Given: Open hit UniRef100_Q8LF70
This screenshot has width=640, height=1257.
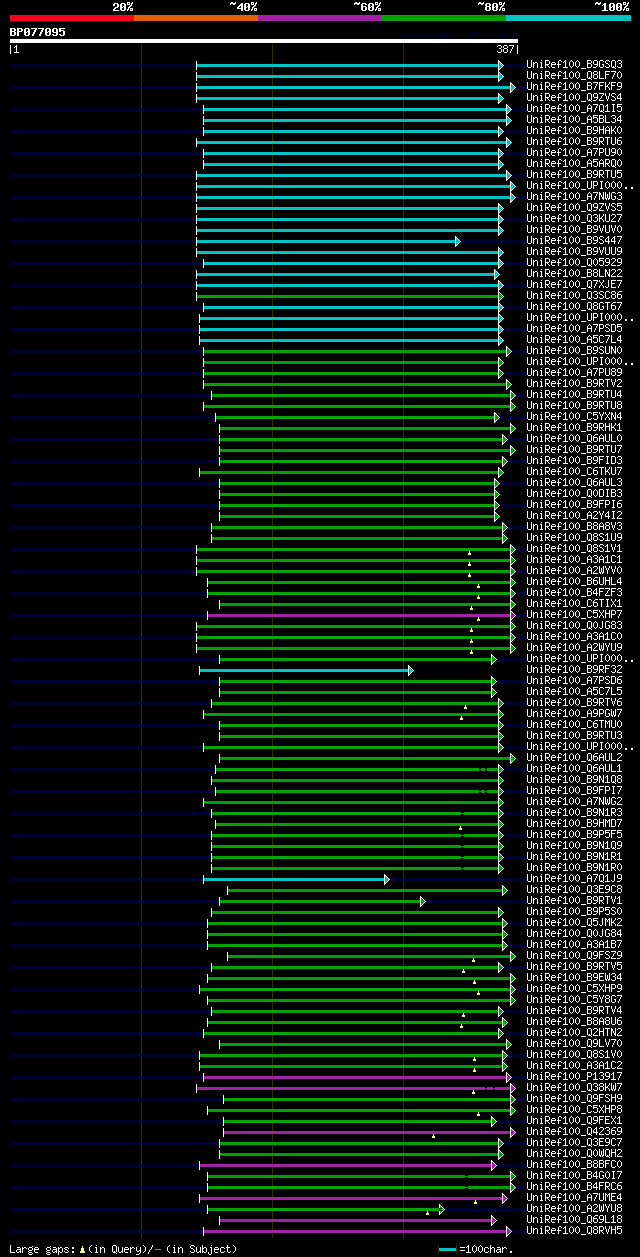Looking at the screenshot, I should point(574,75).
